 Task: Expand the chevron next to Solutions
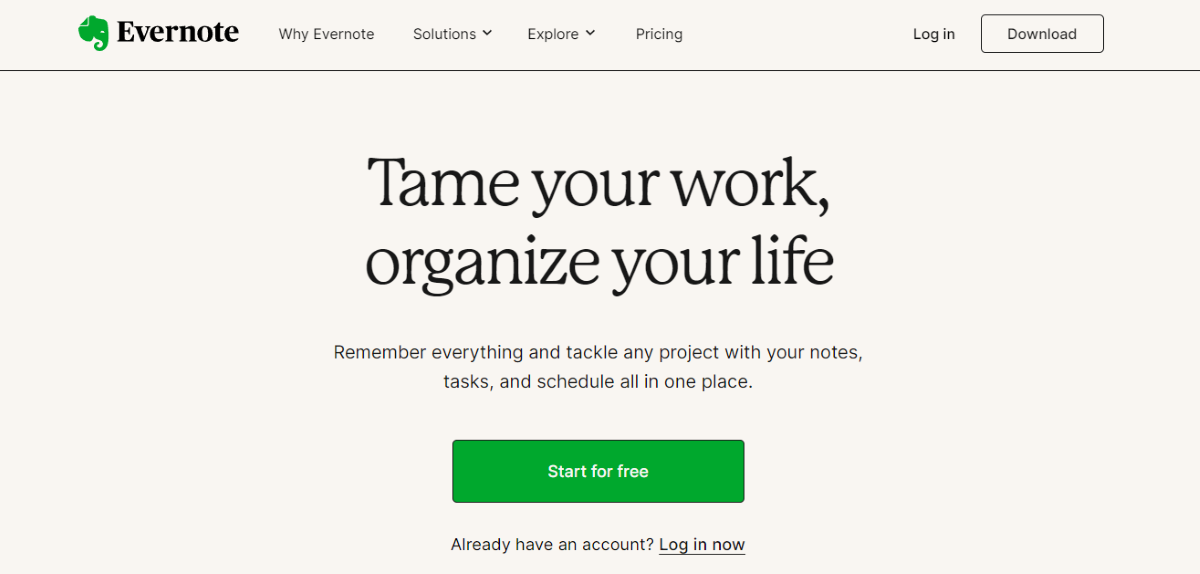tap(487, 33)
